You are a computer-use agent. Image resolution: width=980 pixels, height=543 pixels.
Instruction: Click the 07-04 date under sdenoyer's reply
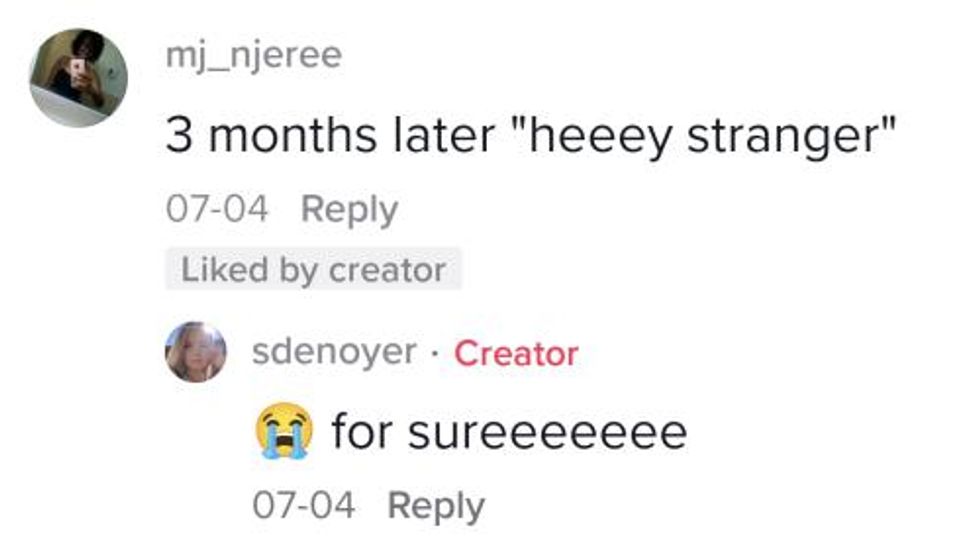[x=303, y=505]
